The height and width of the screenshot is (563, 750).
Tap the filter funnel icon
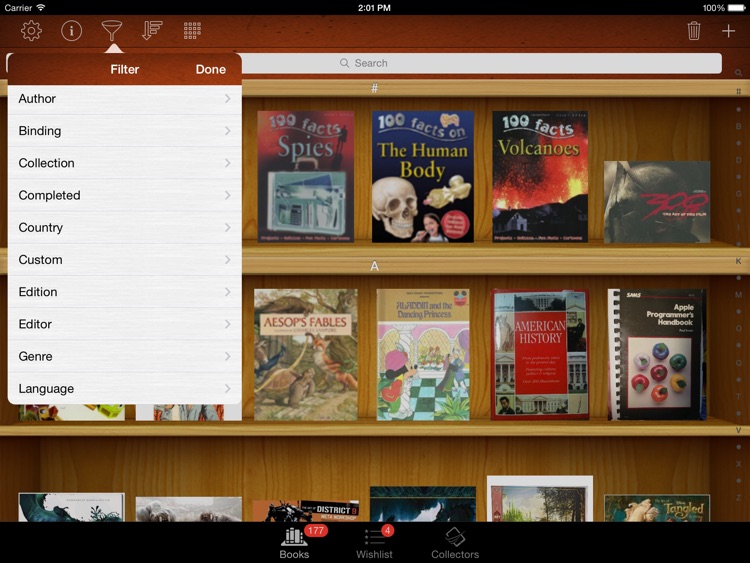coord(112,31)
